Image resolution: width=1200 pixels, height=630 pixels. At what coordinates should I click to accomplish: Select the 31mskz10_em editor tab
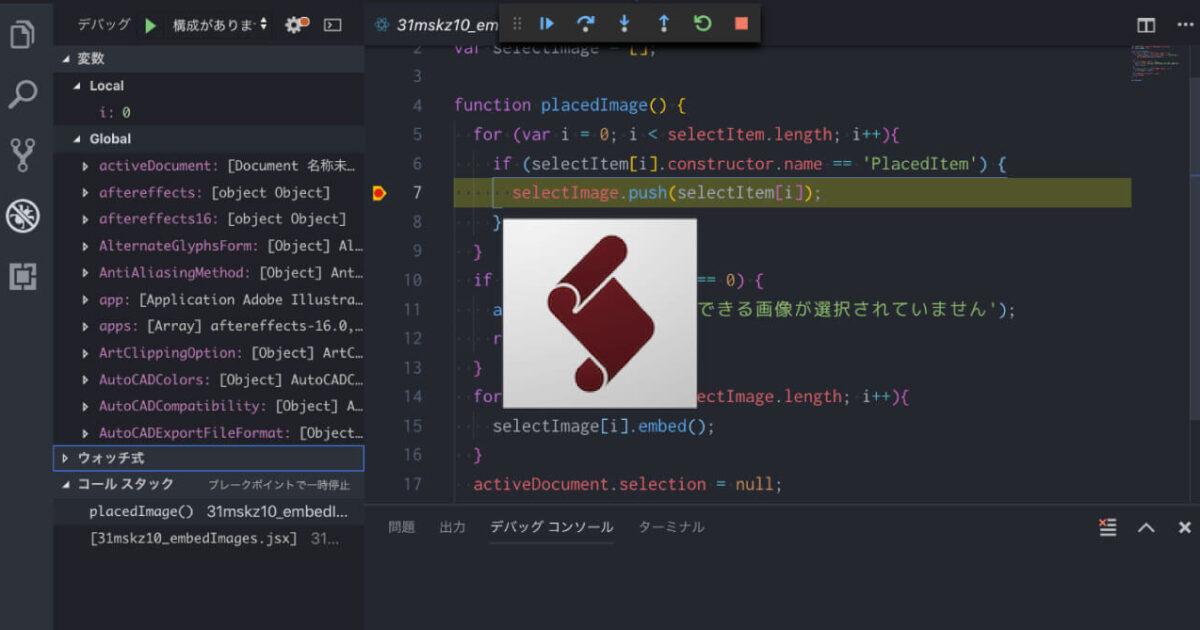(434, 25)
